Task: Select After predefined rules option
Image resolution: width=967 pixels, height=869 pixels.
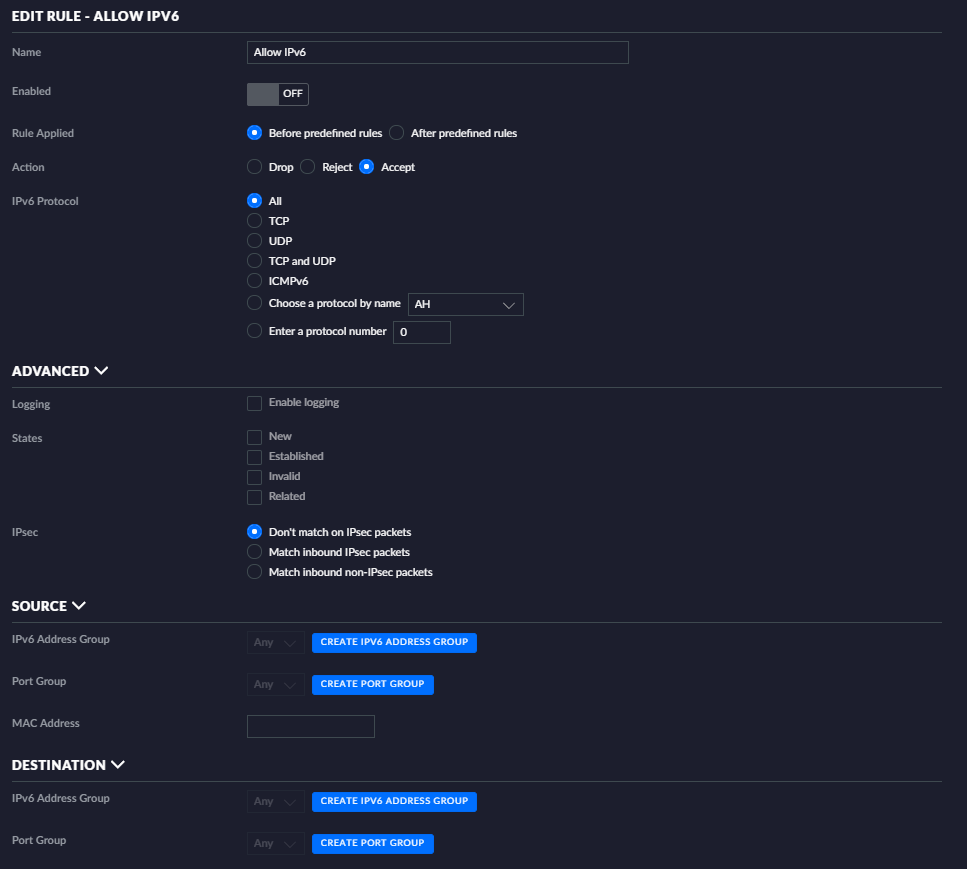Action: [x=397, y=133]
